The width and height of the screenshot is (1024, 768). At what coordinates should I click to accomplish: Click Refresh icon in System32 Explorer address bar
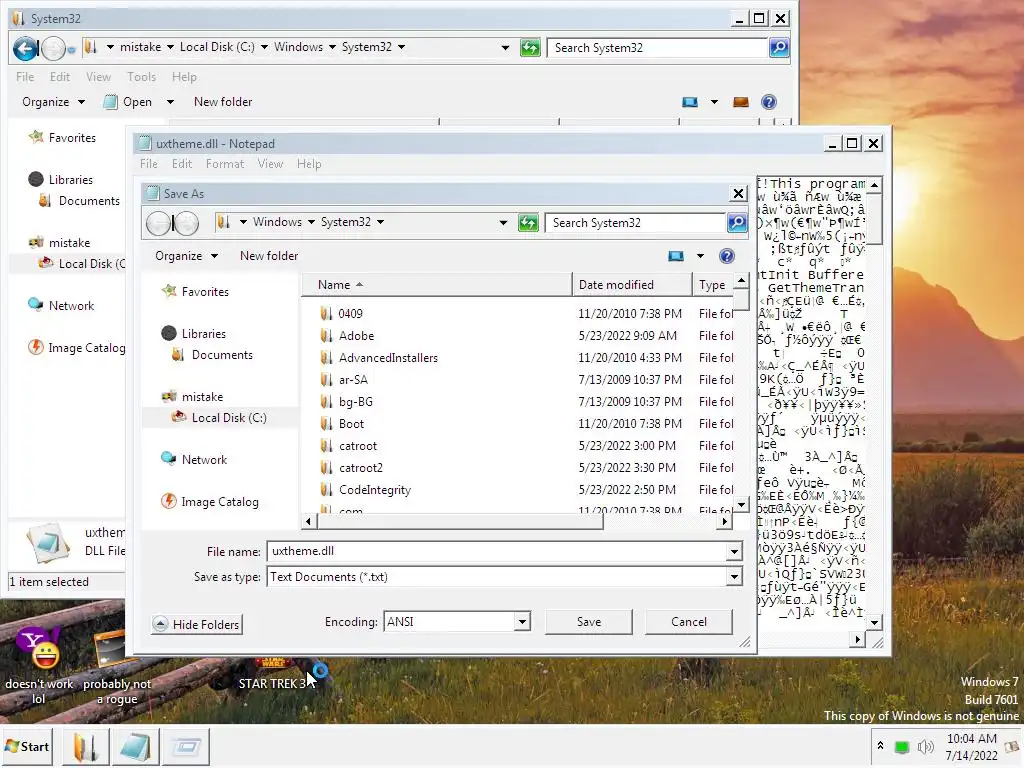point(530,48)
